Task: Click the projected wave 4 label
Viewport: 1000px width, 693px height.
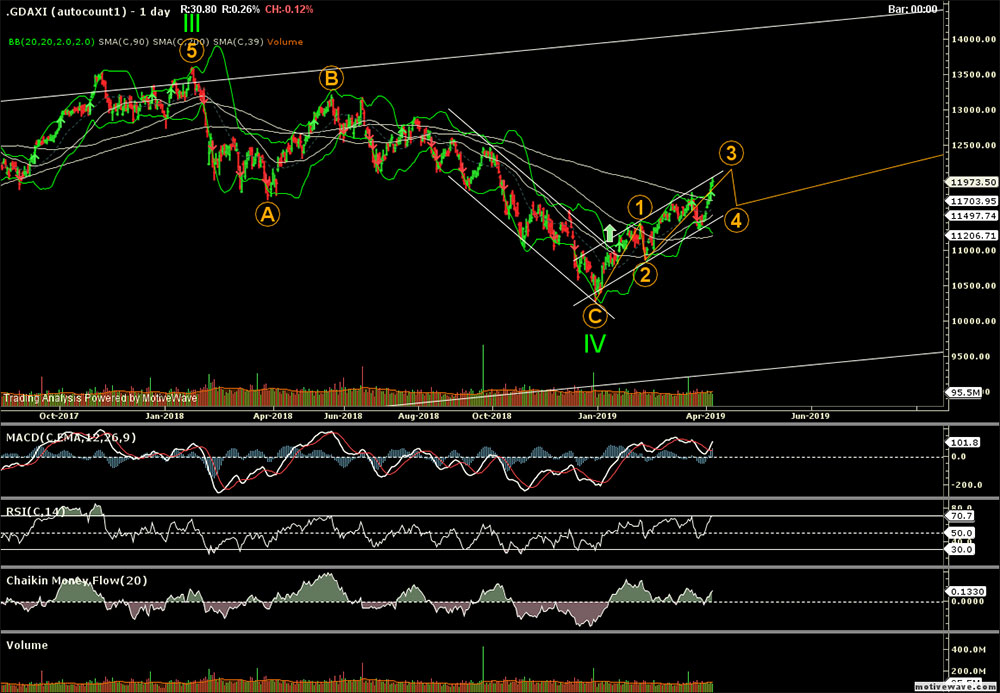Action: click(733, 219)
